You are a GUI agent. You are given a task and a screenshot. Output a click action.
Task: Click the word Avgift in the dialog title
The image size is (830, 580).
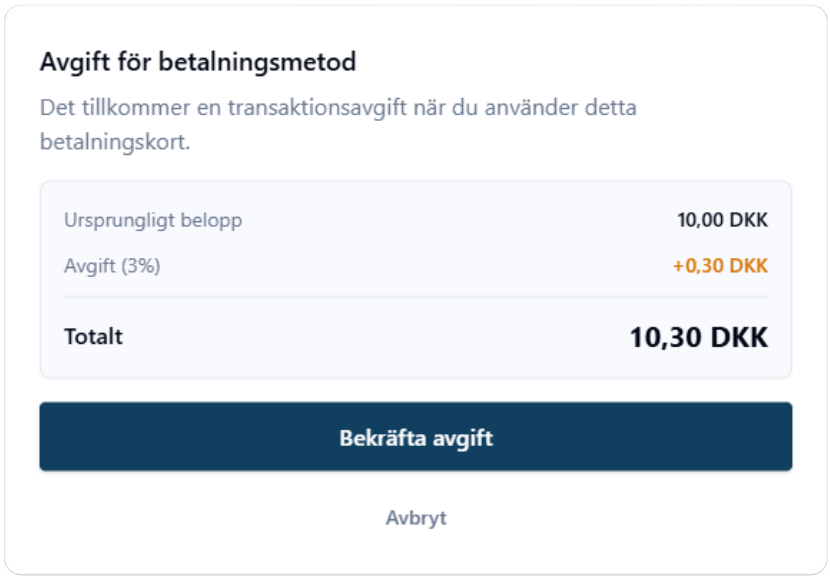74,62
